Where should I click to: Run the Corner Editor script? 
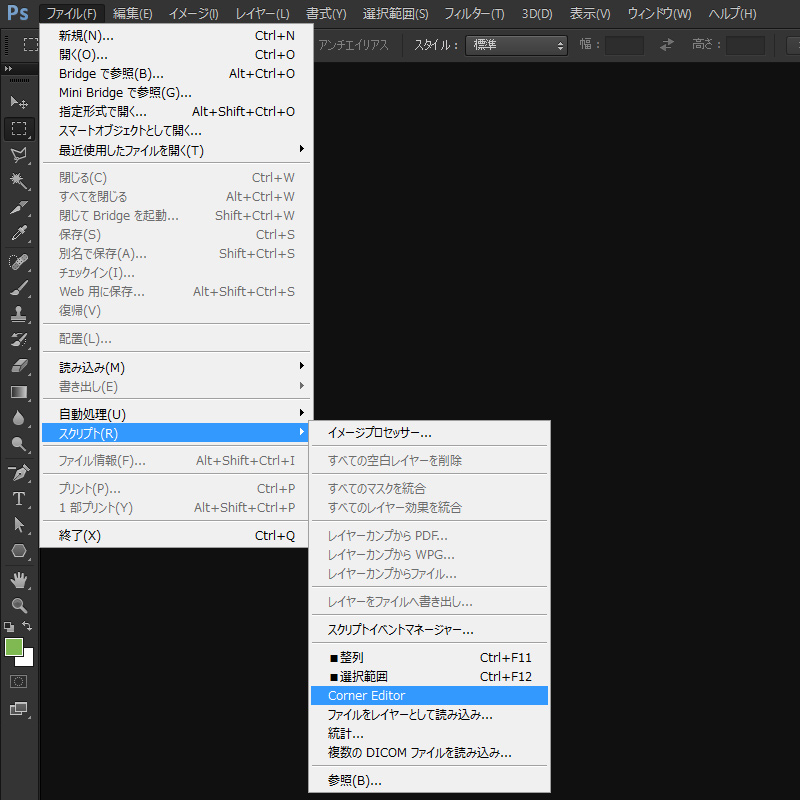point(429,695)
